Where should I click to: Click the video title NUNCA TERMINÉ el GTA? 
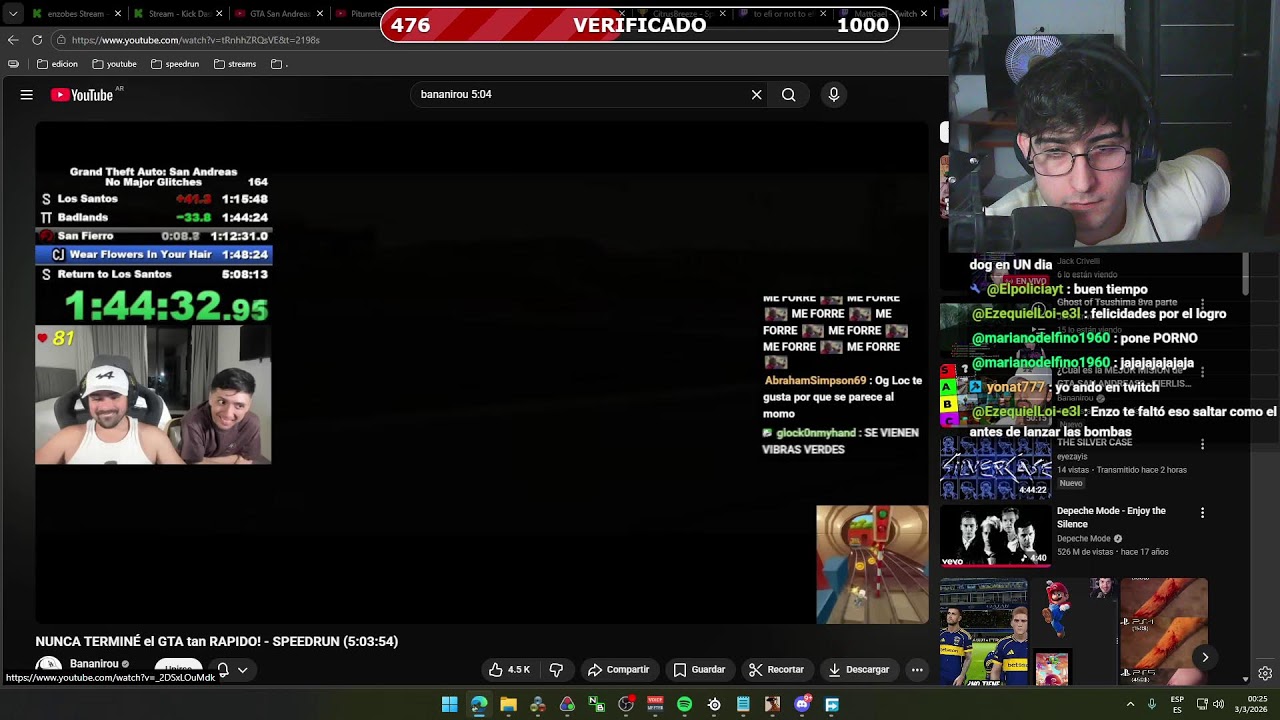pos(217,642)
